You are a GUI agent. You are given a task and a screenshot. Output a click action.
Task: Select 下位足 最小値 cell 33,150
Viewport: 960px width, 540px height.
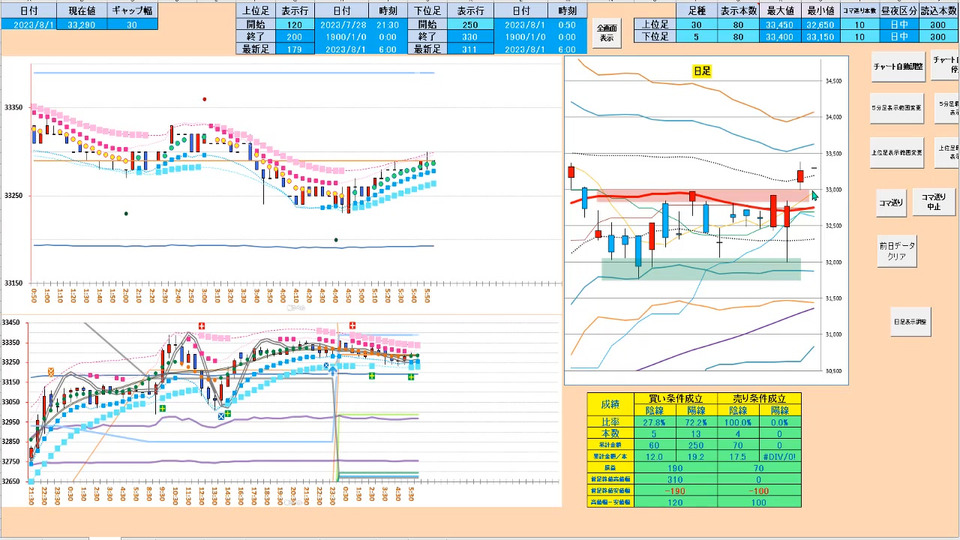tap(819, 37)
